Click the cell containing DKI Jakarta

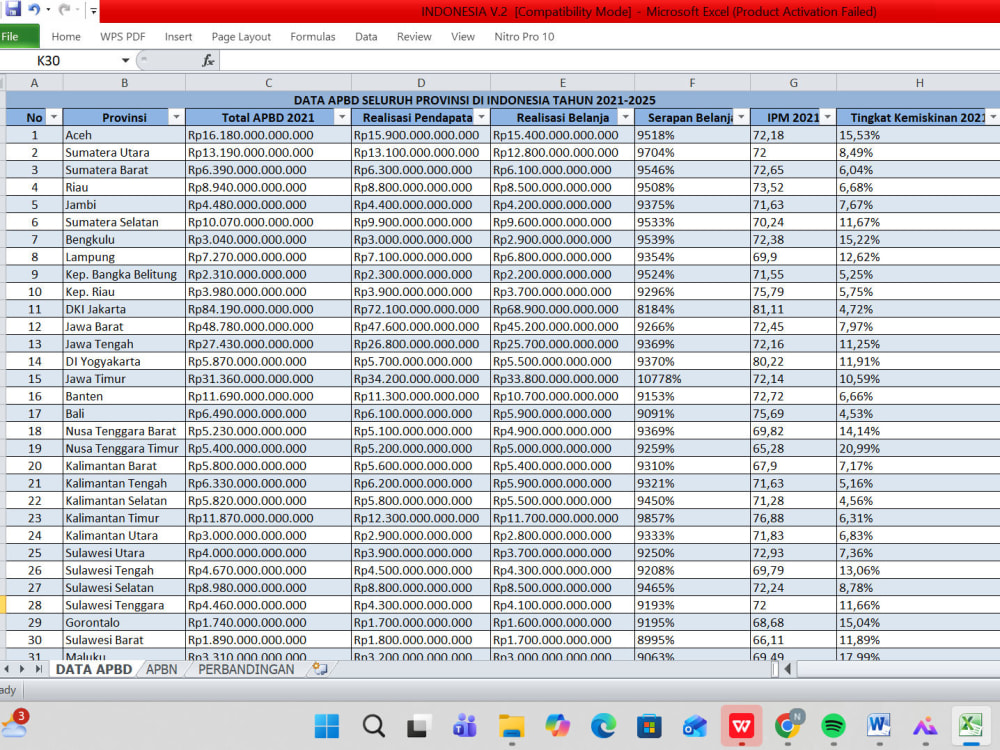pos(124,309)
